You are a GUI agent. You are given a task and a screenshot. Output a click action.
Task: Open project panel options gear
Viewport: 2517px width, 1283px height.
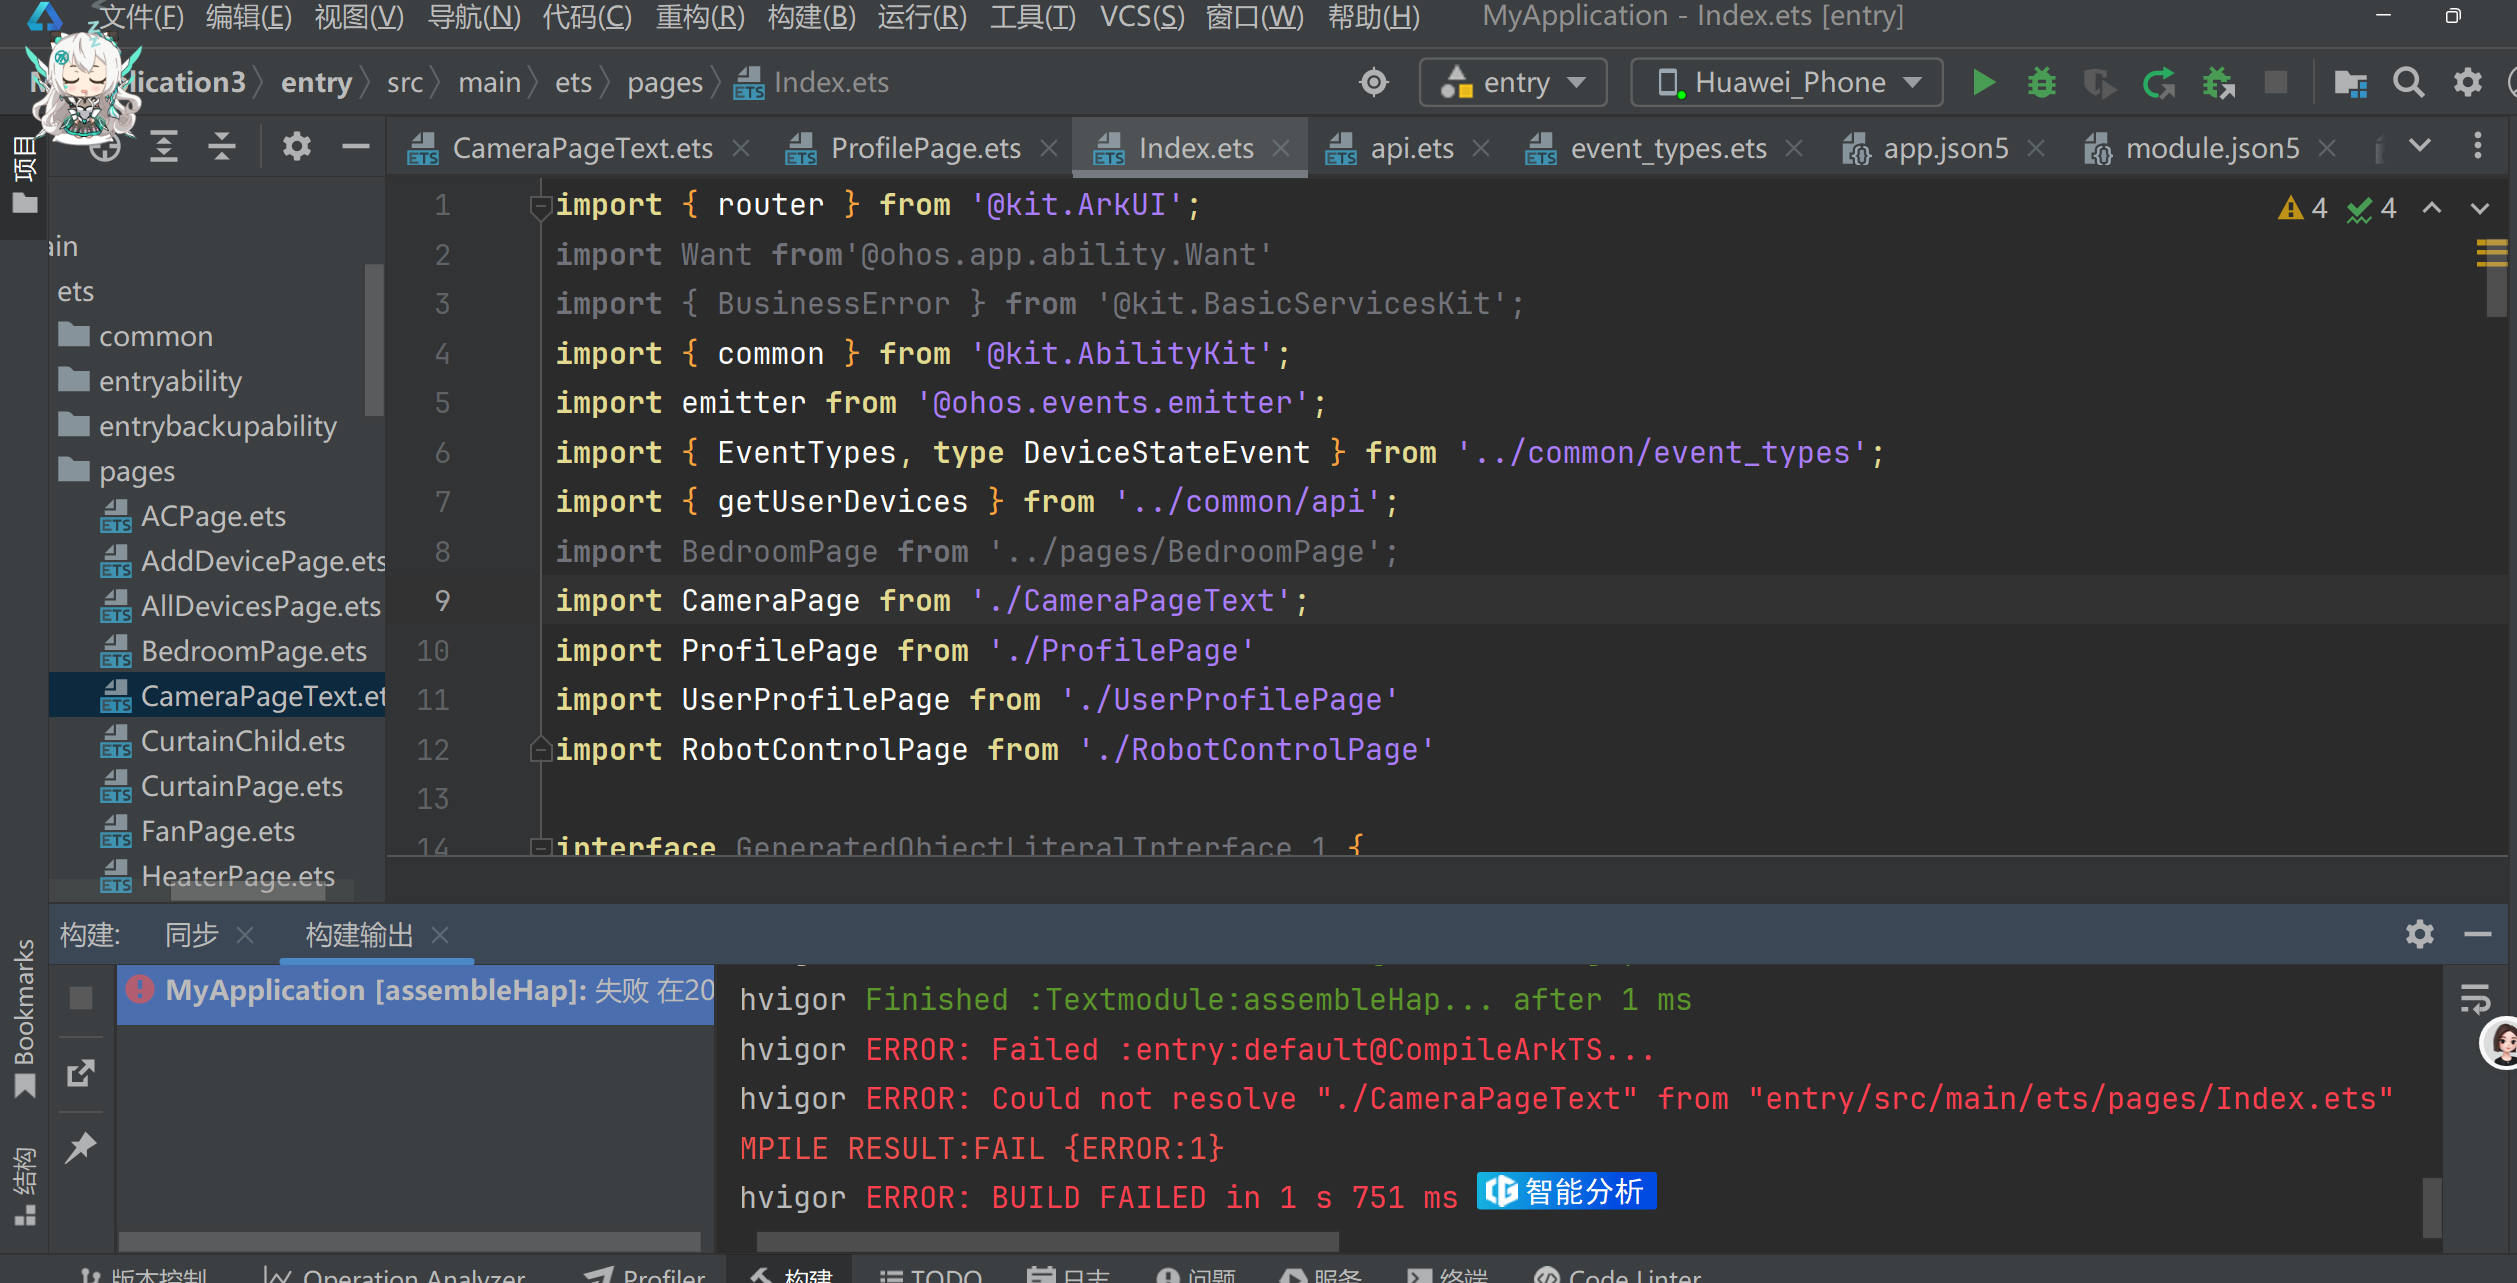(x=296, y=147)
